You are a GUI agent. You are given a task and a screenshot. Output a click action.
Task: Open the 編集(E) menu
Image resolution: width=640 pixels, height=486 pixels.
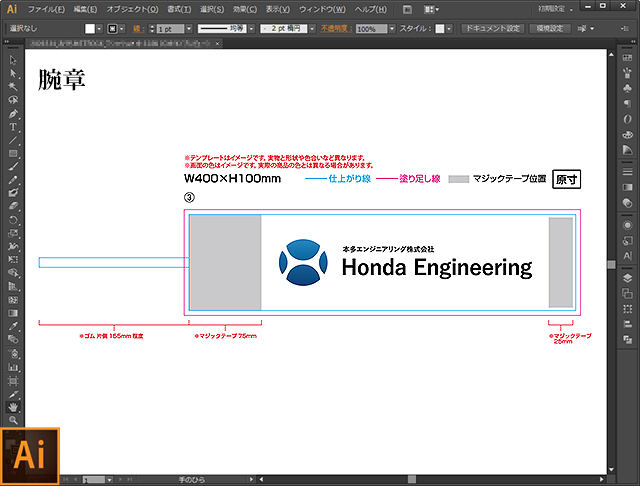[x=85, y=9]
